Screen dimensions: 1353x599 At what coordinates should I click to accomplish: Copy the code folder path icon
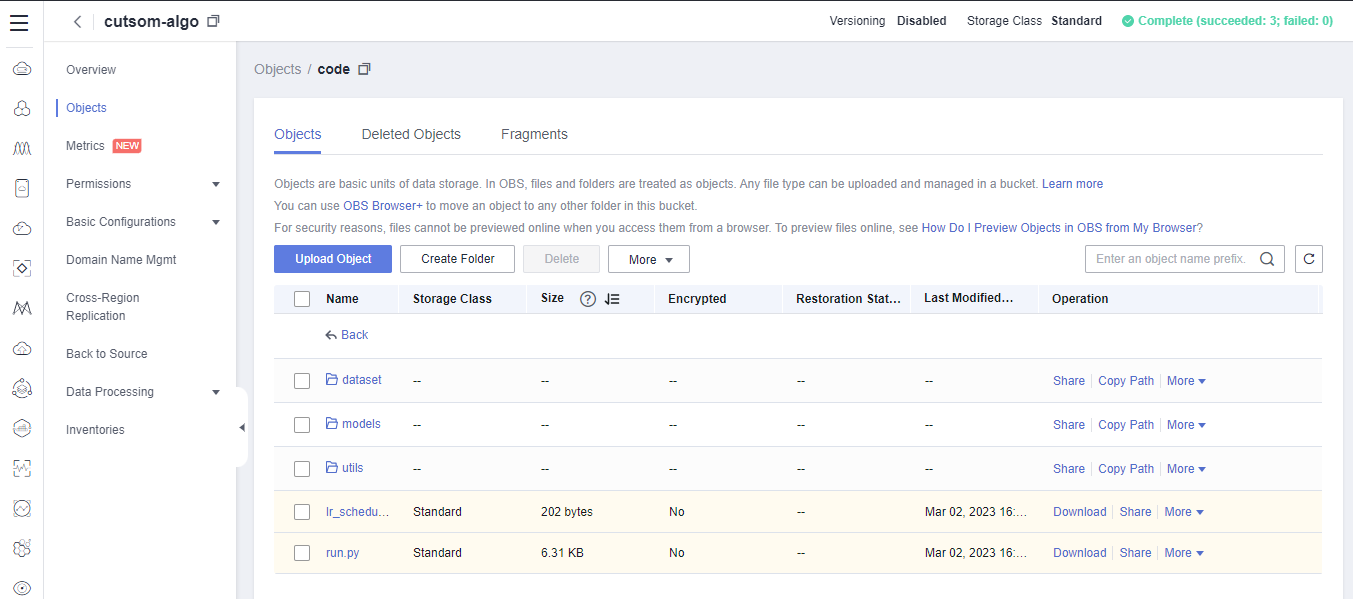[364, 69]
